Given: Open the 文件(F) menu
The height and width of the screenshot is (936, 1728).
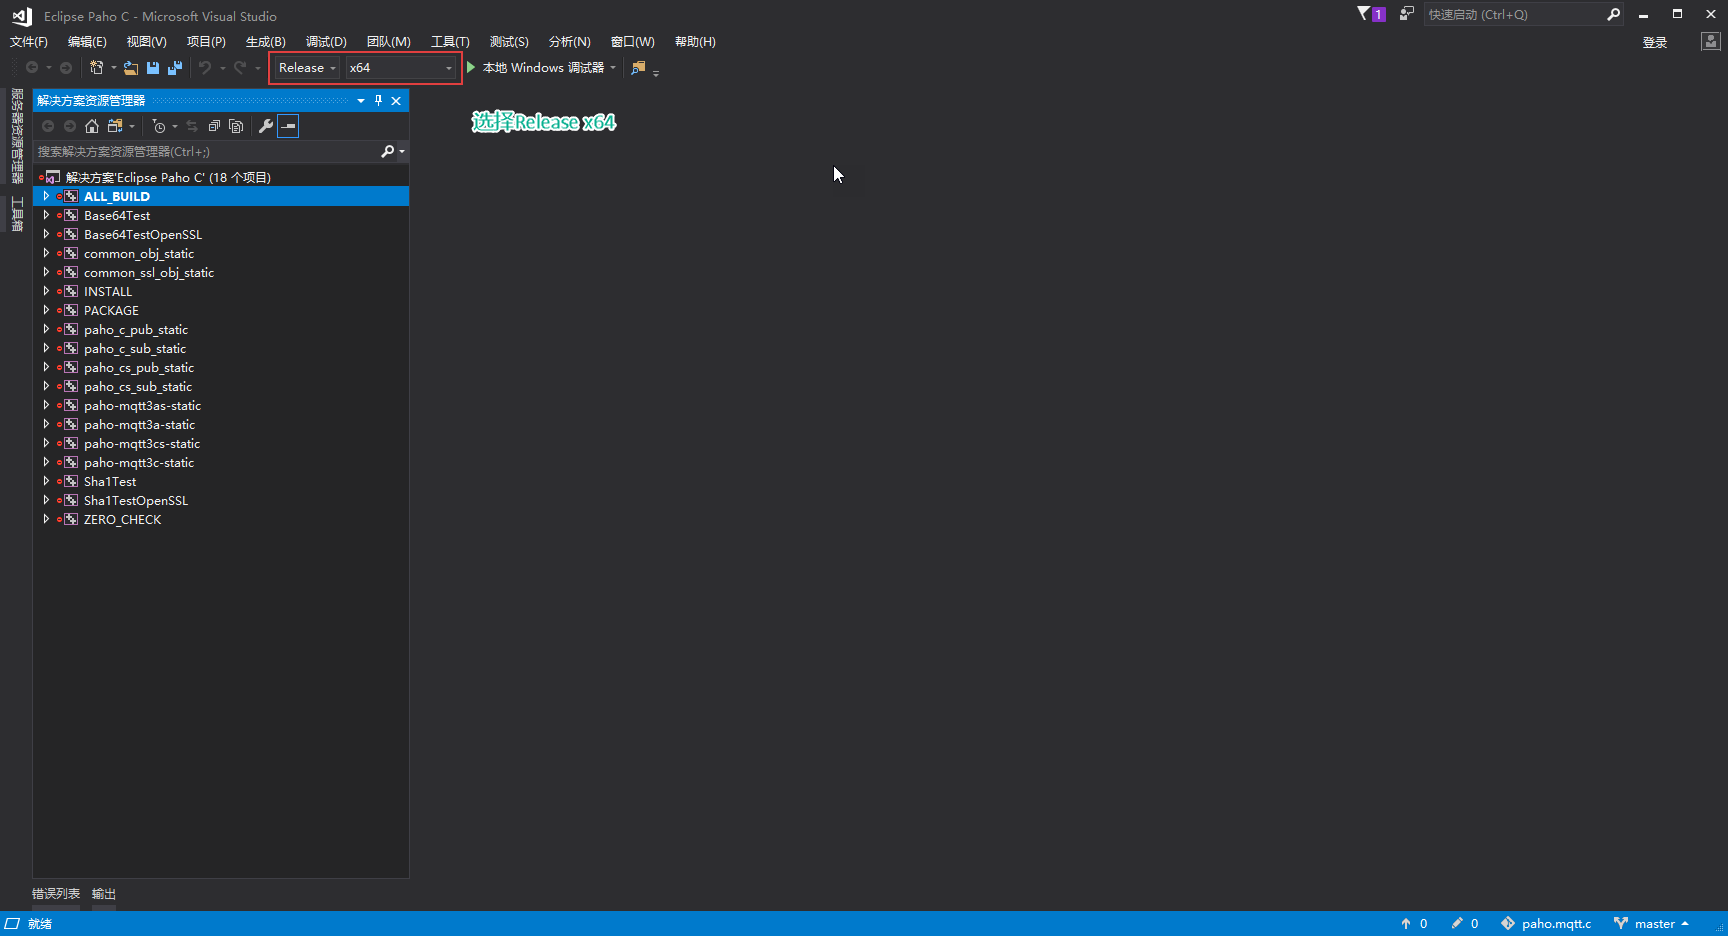Looking at the screenshot, I should click(x=29, y=42).
